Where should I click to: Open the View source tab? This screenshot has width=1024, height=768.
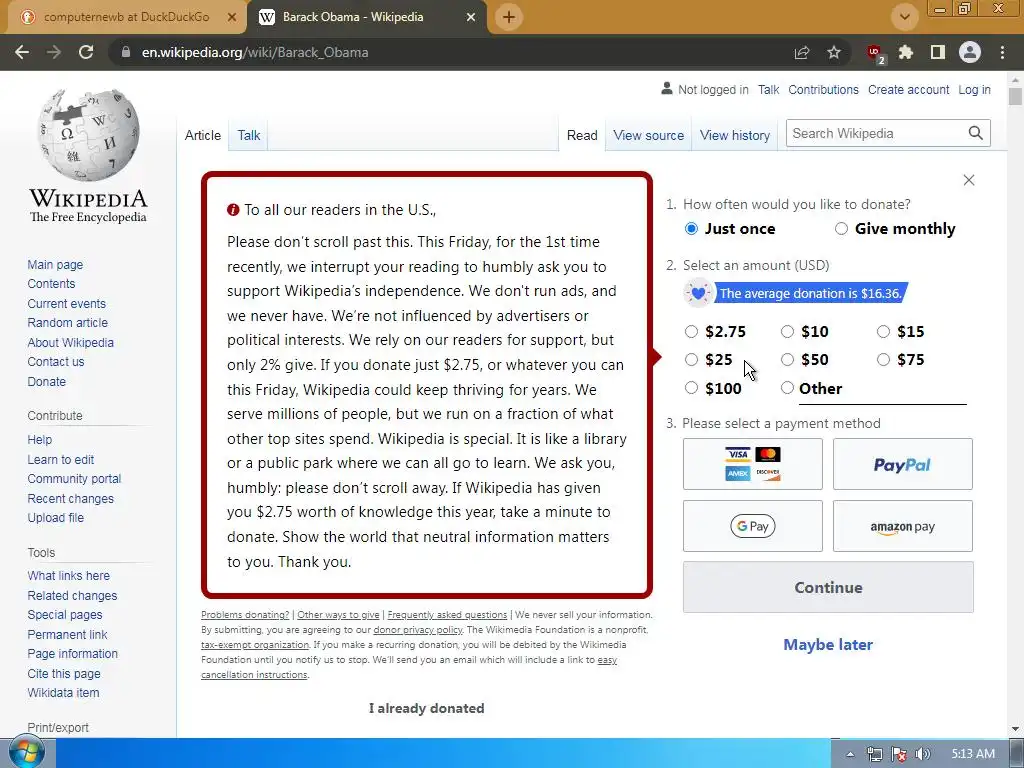coord(648,135)
